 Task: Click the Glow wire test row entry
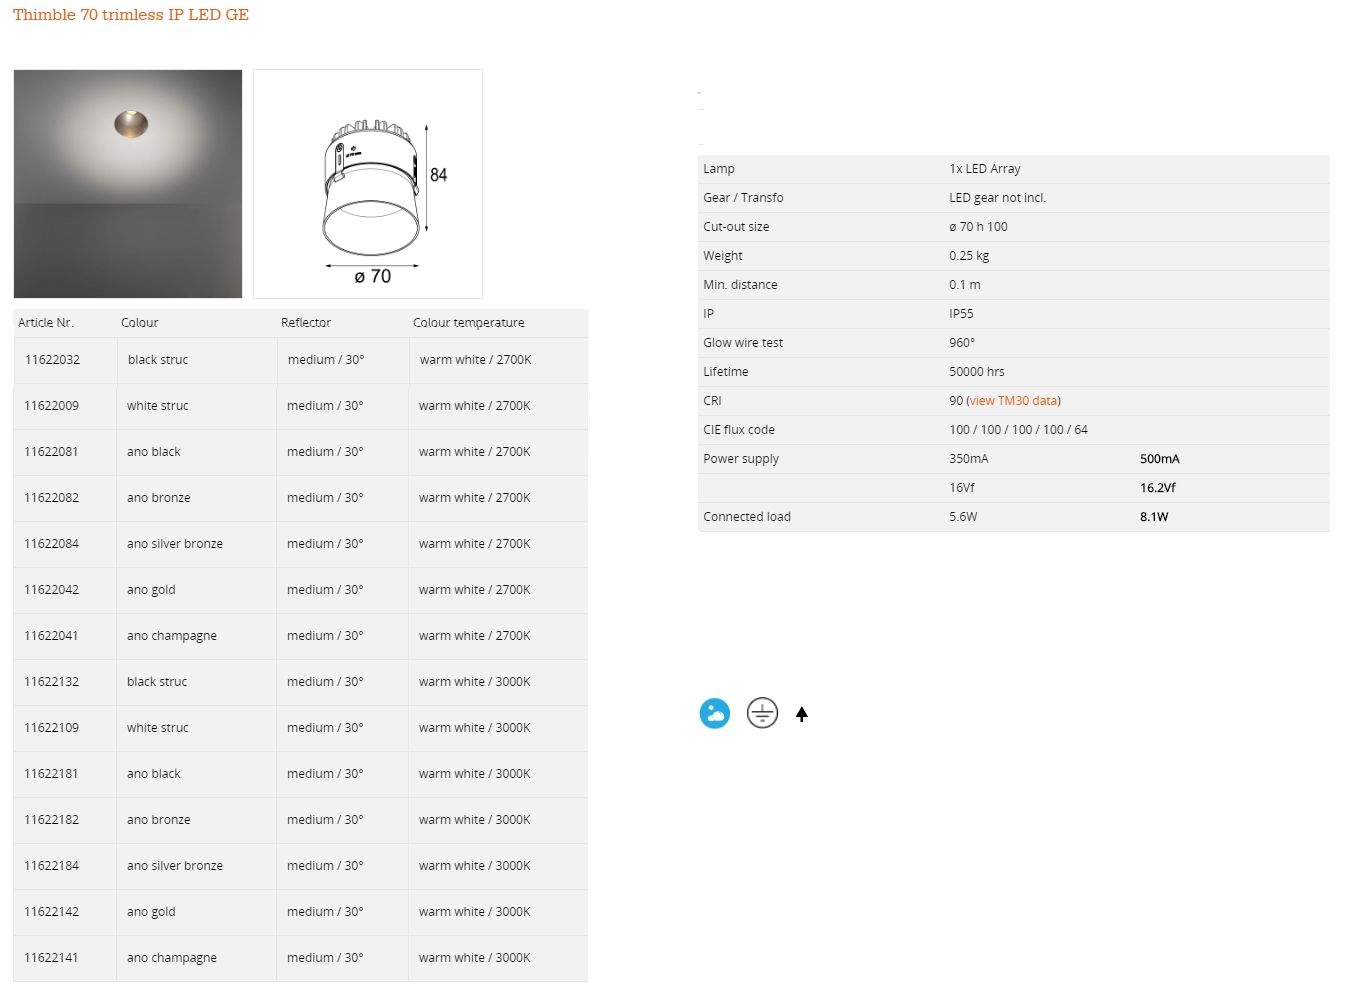(x=742, y=342)
